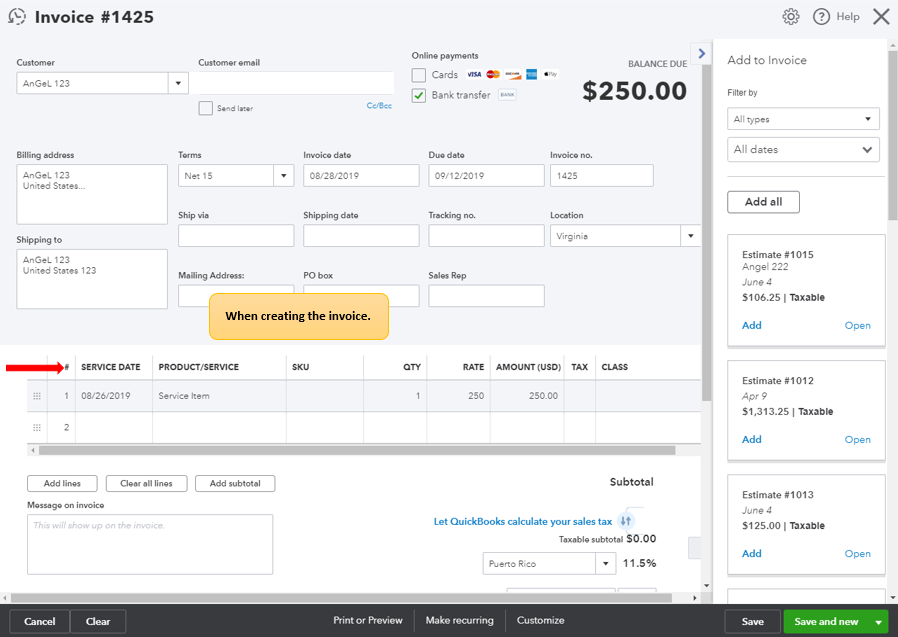Click the sales tax swap arrows icon
898x637 pixels.
click(x=626, y=521)
